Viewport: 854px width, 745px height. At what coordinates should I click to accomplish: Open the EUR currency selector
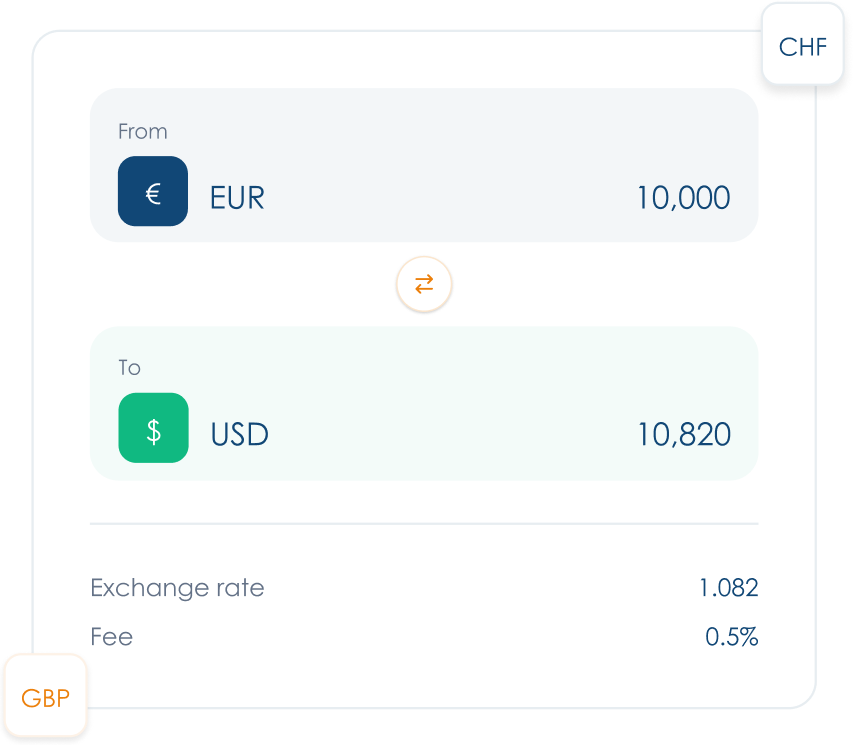click(x=237, y=197)
